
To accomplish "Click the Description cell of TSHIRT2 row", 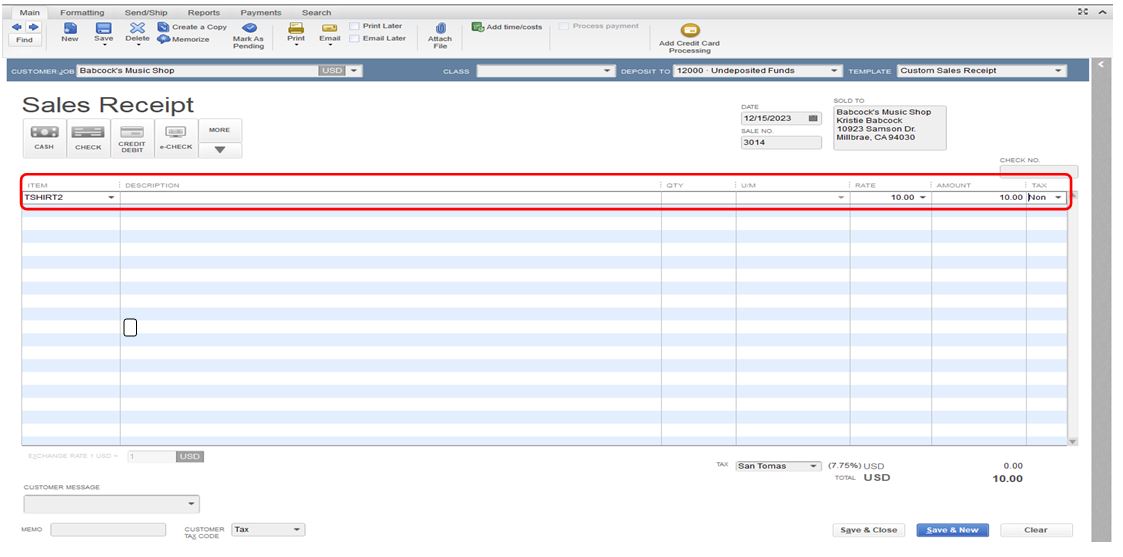I will tap(390, 198).
